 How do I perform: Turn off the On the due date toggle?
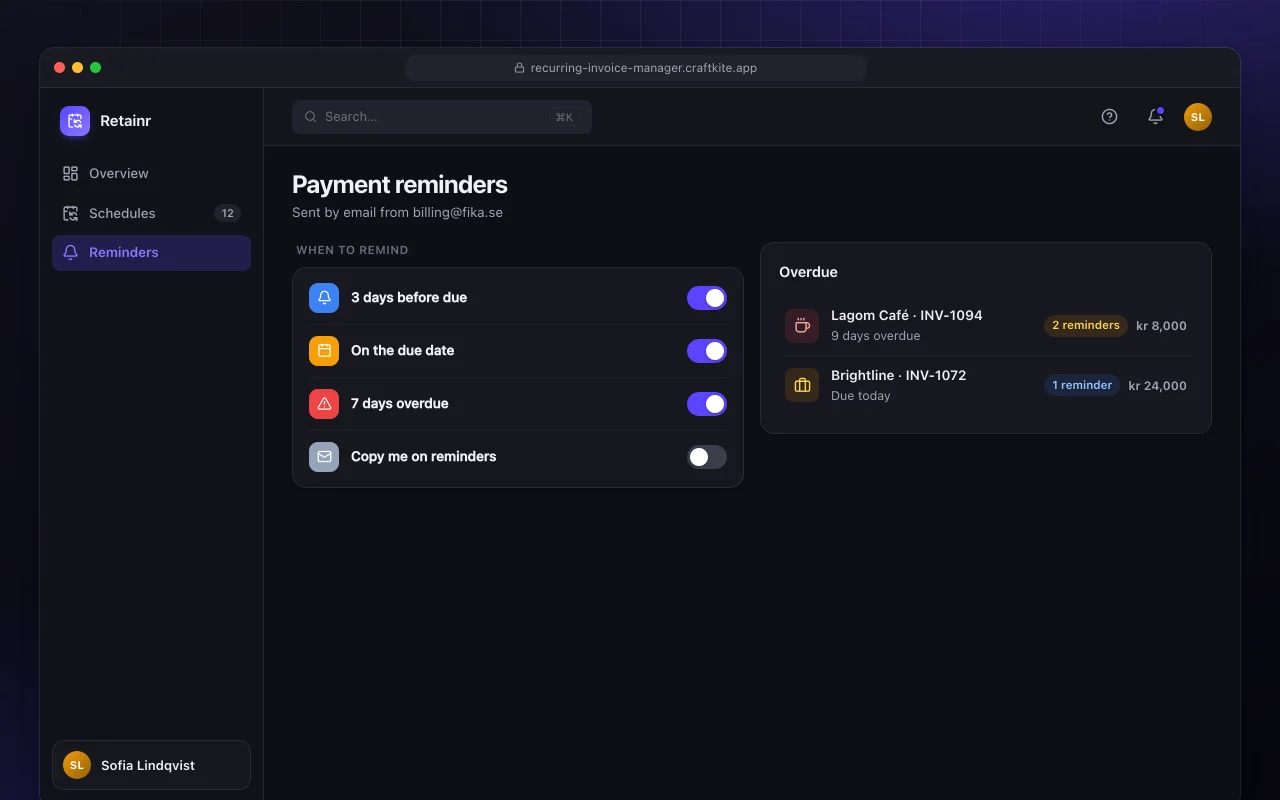pyautogui.click(x=707, y=351)
